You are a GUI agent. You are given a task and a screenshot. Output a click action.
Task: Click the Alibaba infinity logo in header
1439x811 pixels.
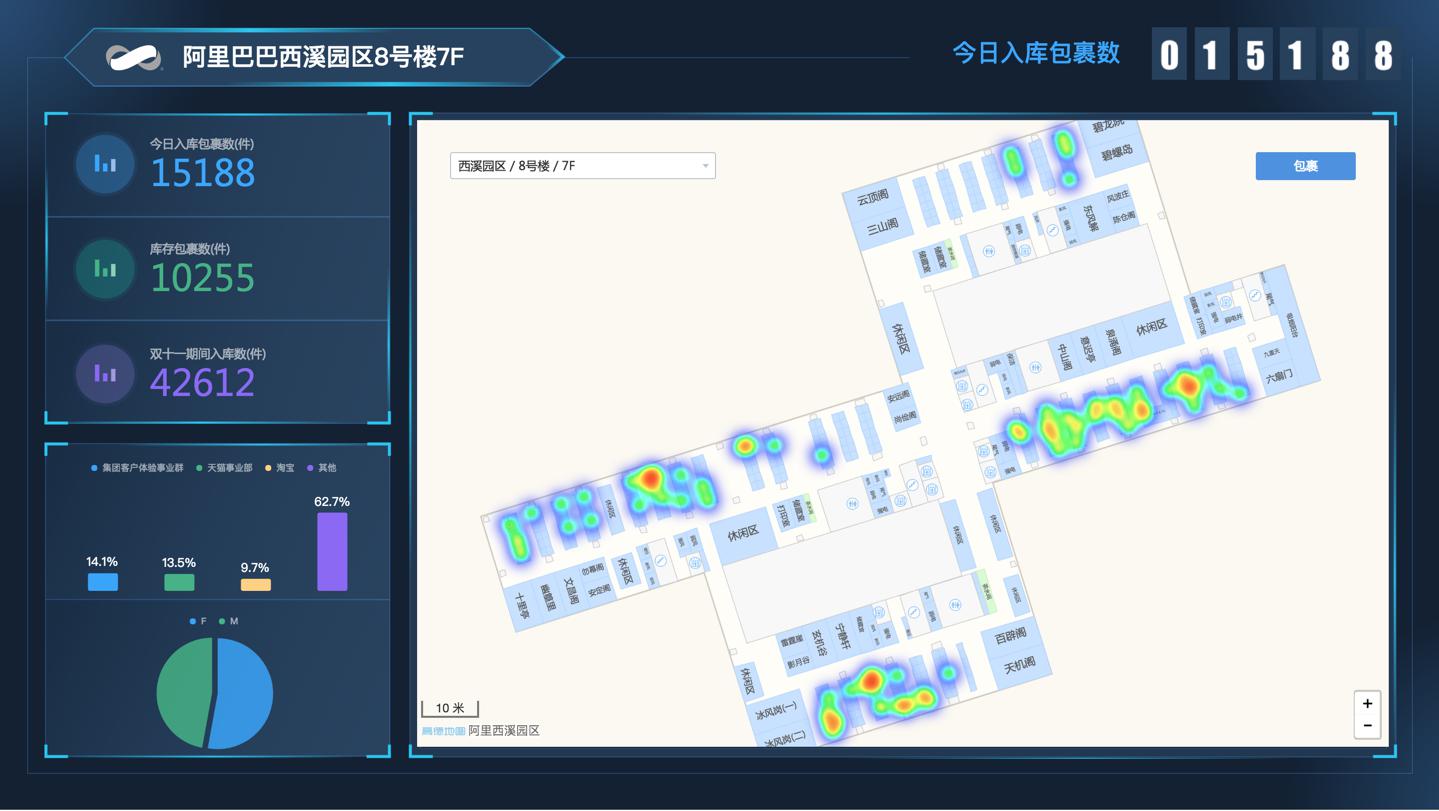point(134,57)
